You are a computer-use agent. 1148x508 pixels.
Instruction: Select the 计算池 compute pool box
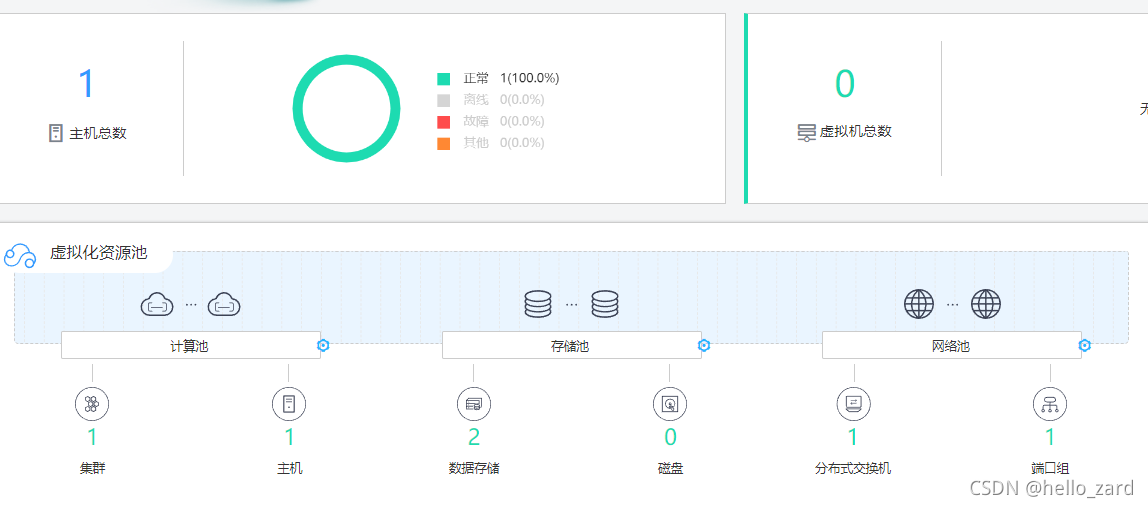point(190,346)
